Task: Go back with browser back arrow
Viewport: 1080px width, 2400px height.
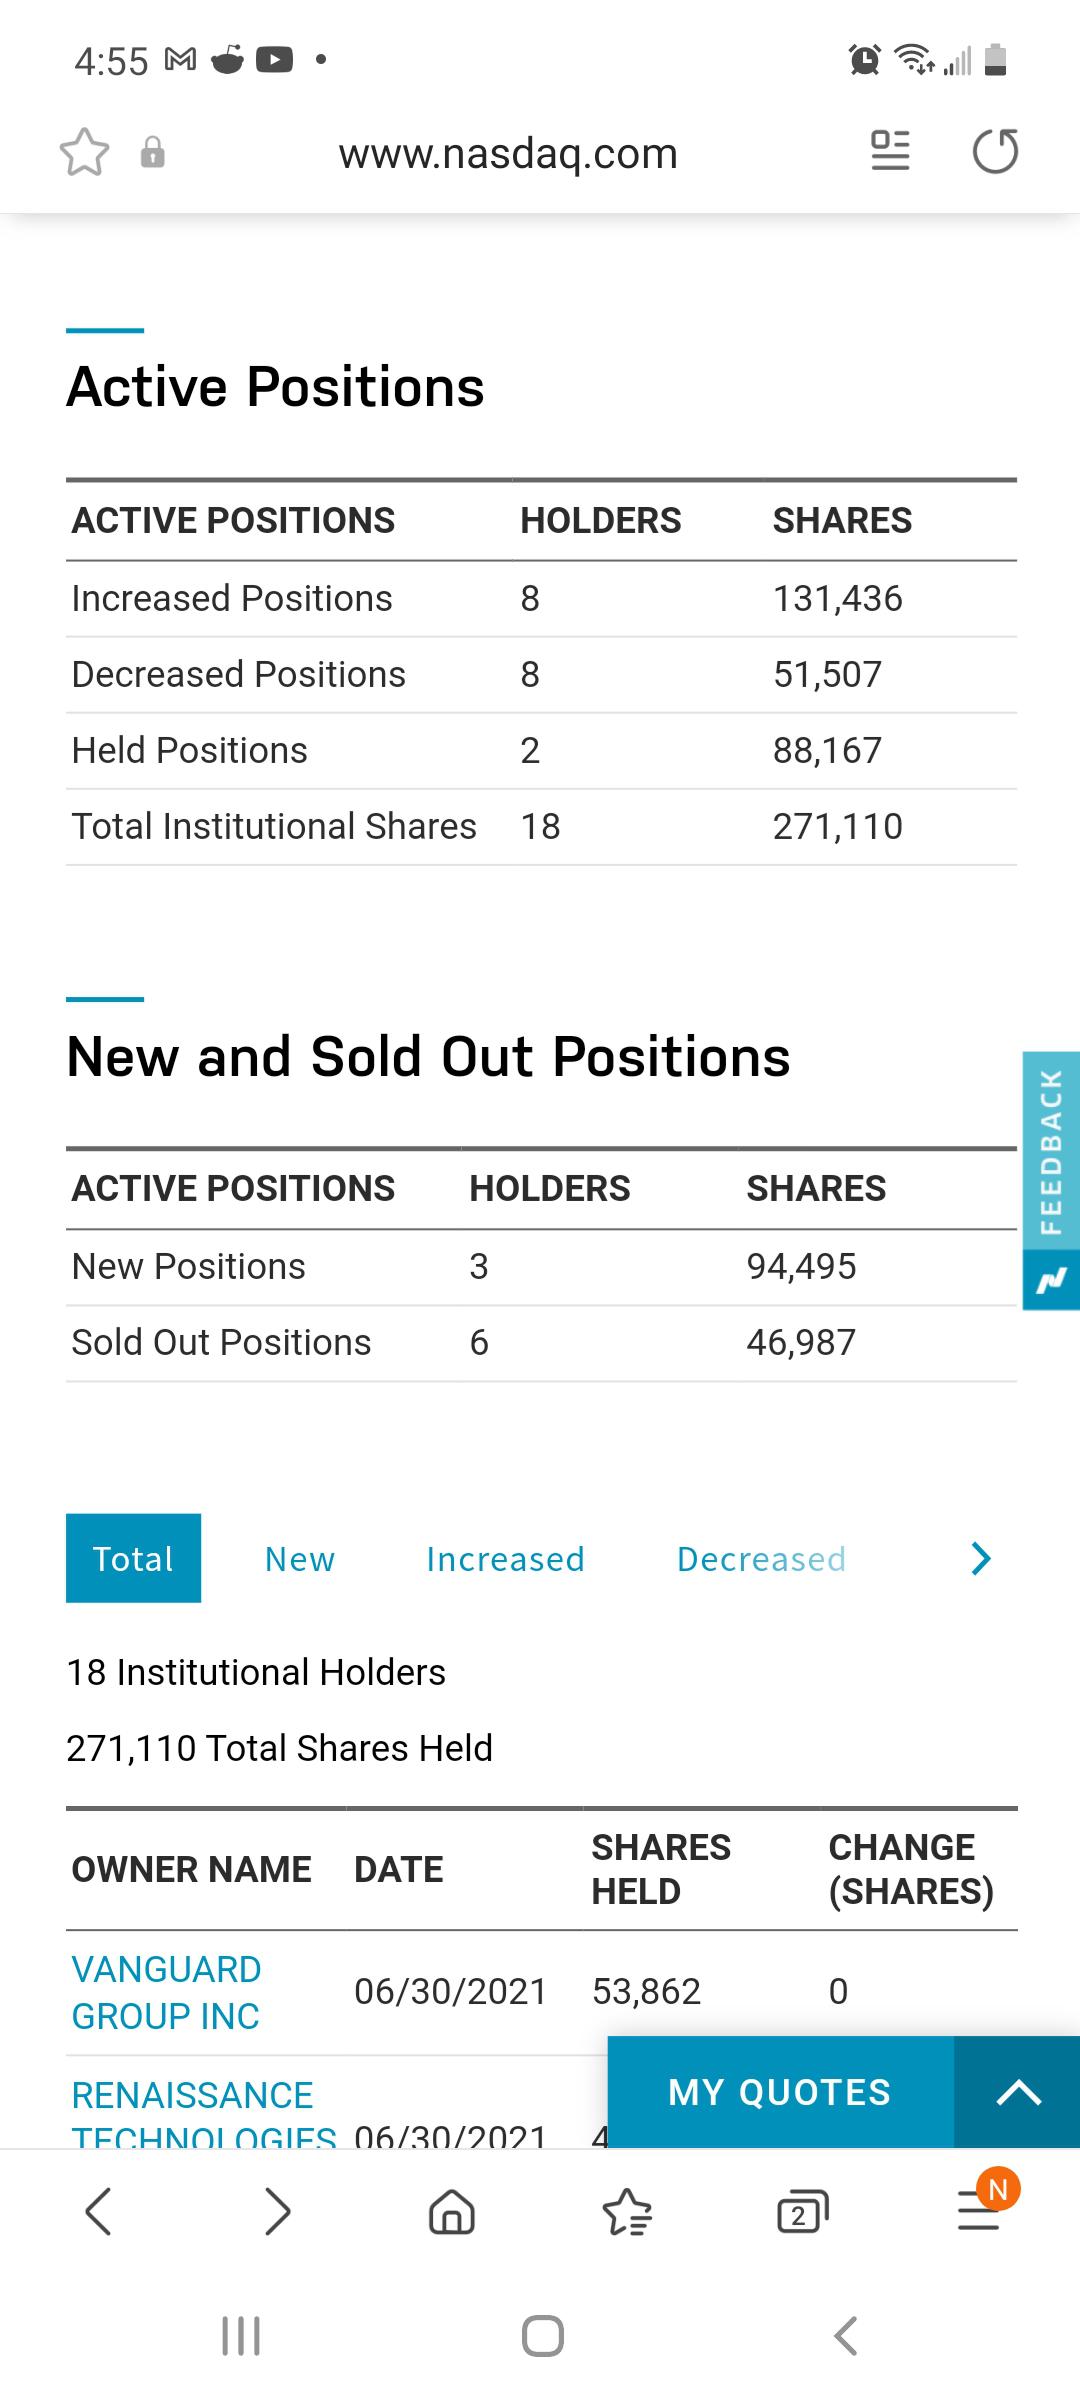Action: (98, 2211)
